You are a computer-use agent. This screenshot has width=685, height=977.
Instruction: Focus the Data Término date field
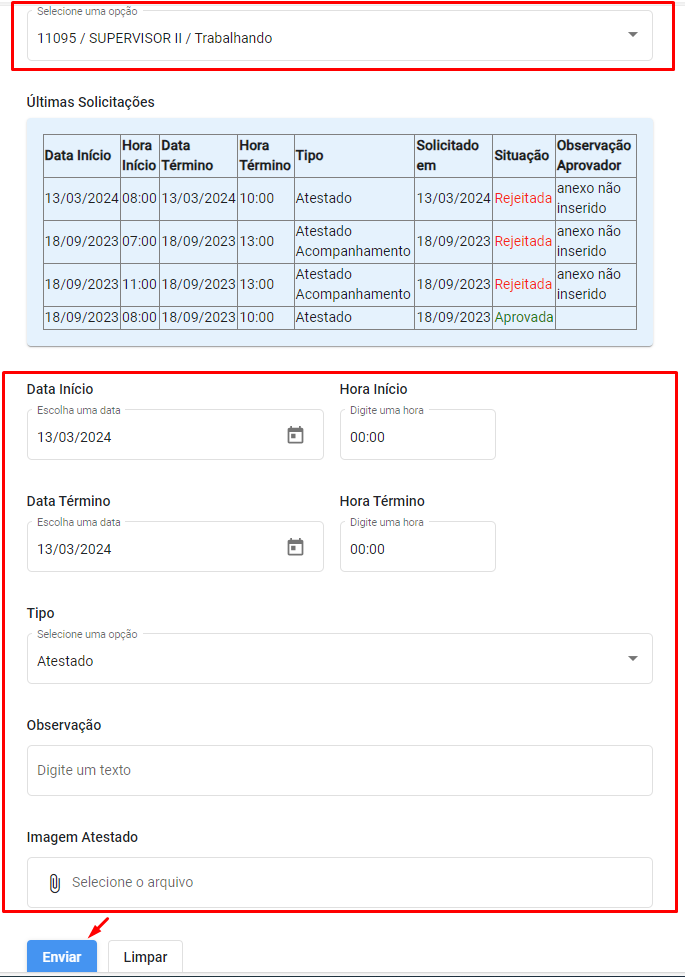coord(175,547)
